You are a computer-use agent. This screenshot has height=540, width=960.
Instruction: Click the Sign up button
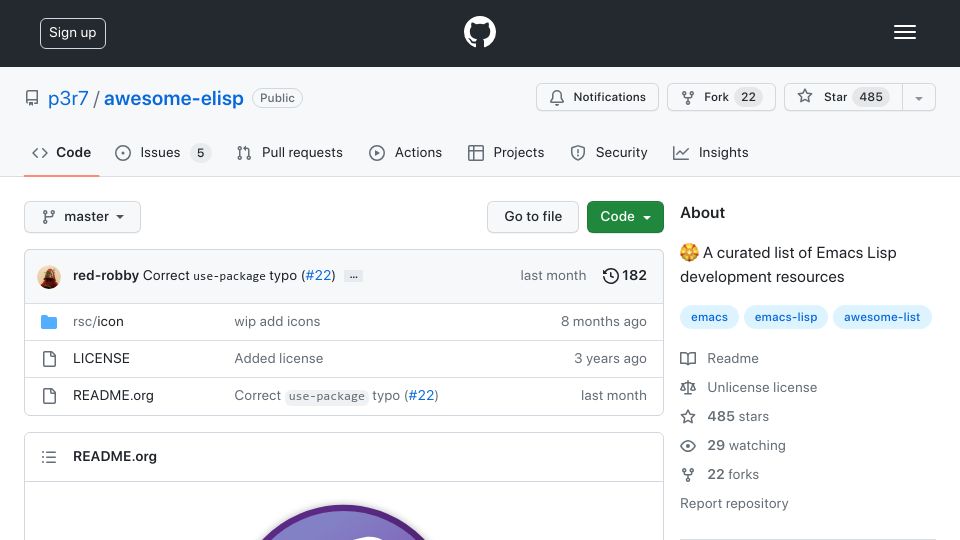(73, 33)
